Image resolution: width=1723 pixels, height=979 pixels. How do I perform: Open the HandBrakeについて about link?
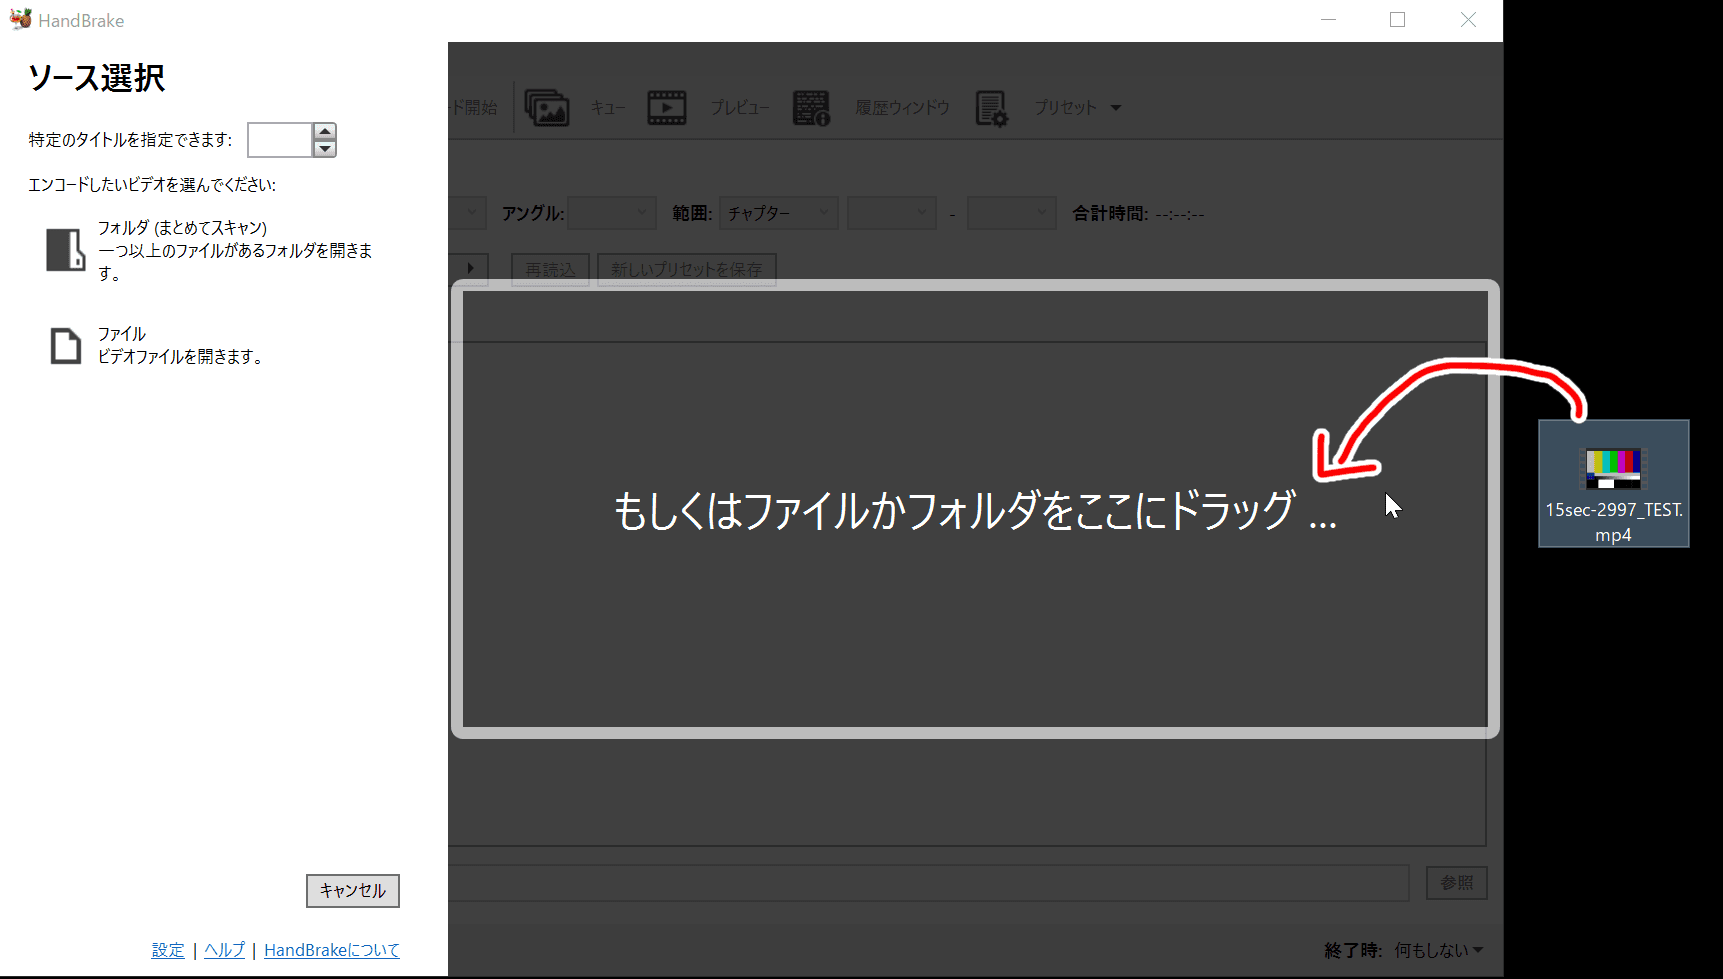[x=331, y=949]
